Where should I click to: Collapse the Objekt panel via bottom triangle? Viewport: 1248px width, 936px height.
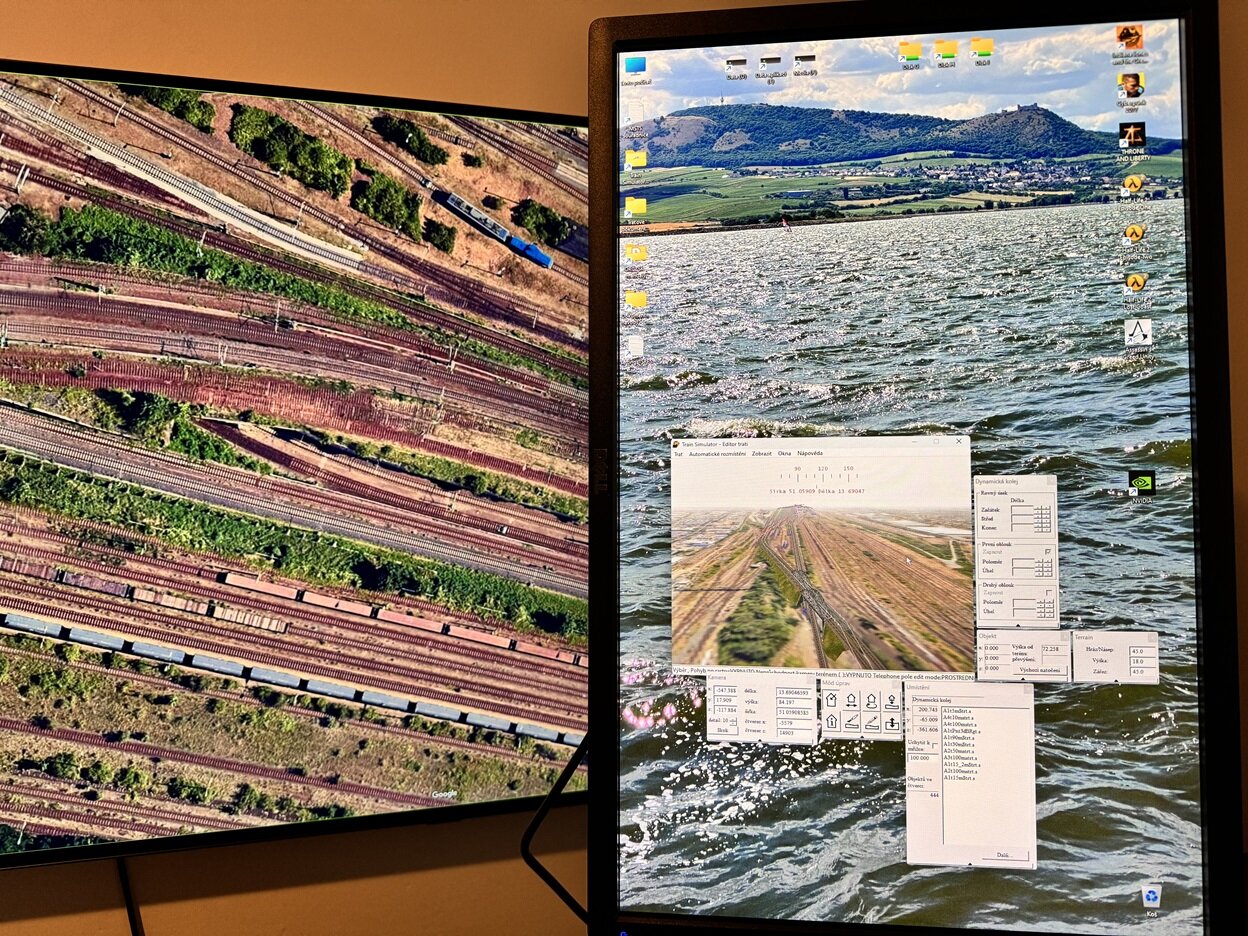coord(1023,679)
